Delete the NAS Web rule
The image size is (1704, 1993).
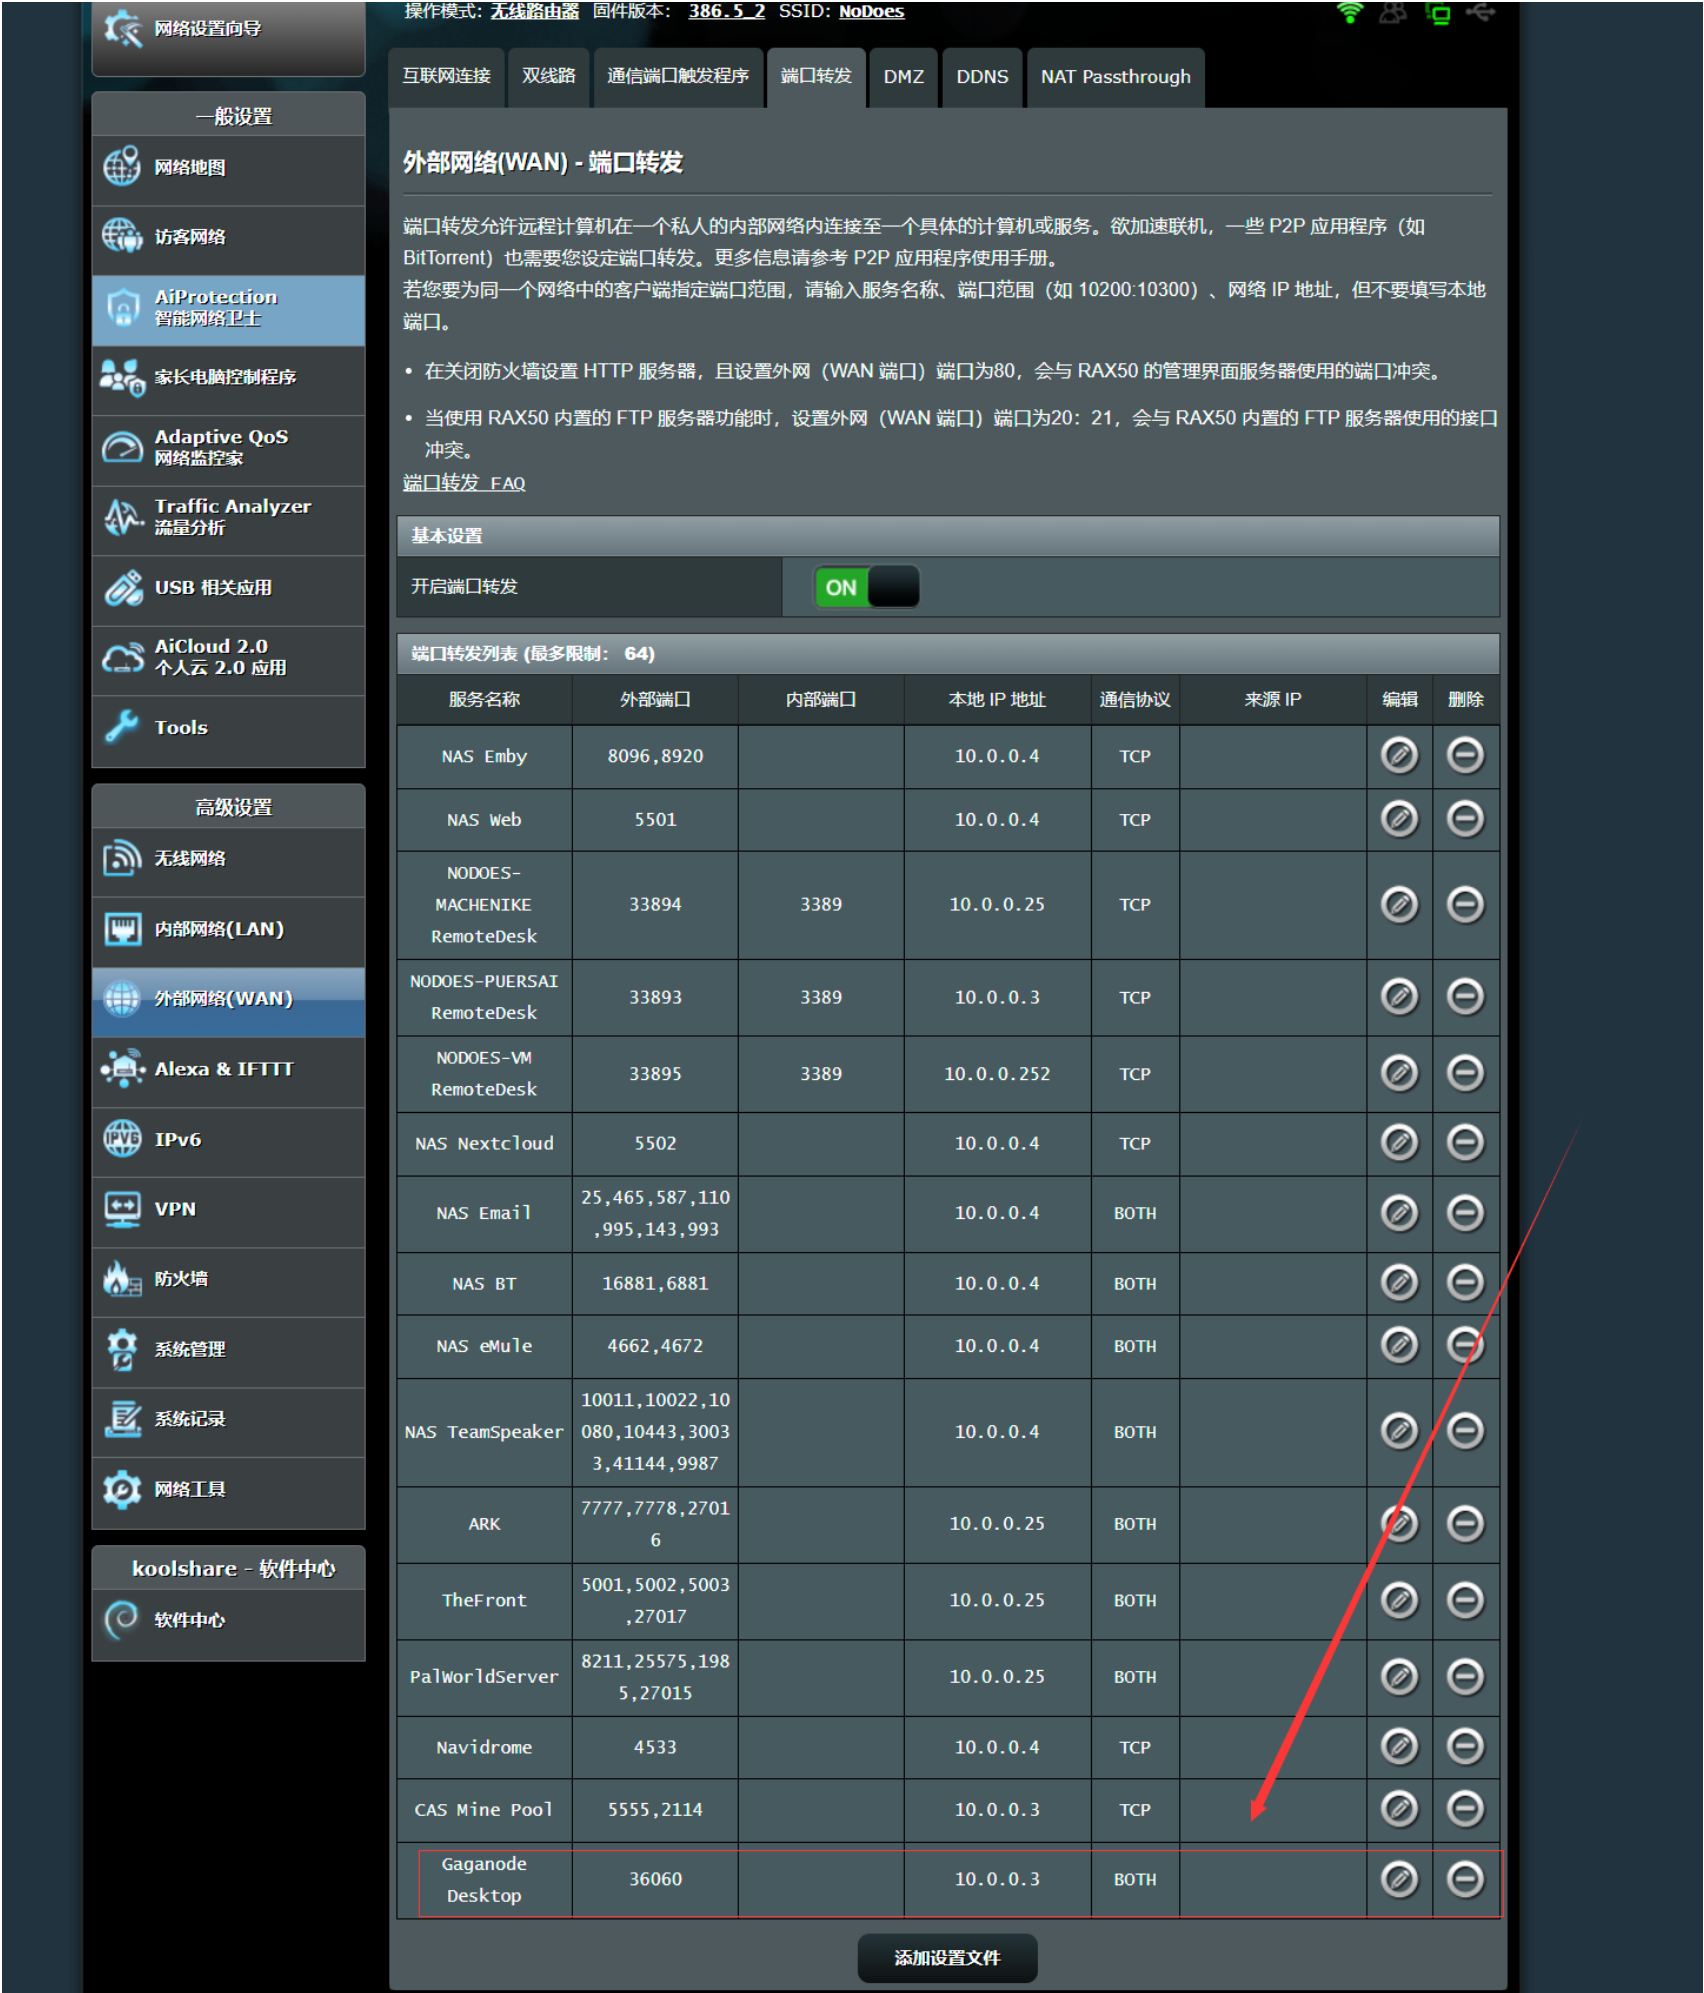(1465, 819)
